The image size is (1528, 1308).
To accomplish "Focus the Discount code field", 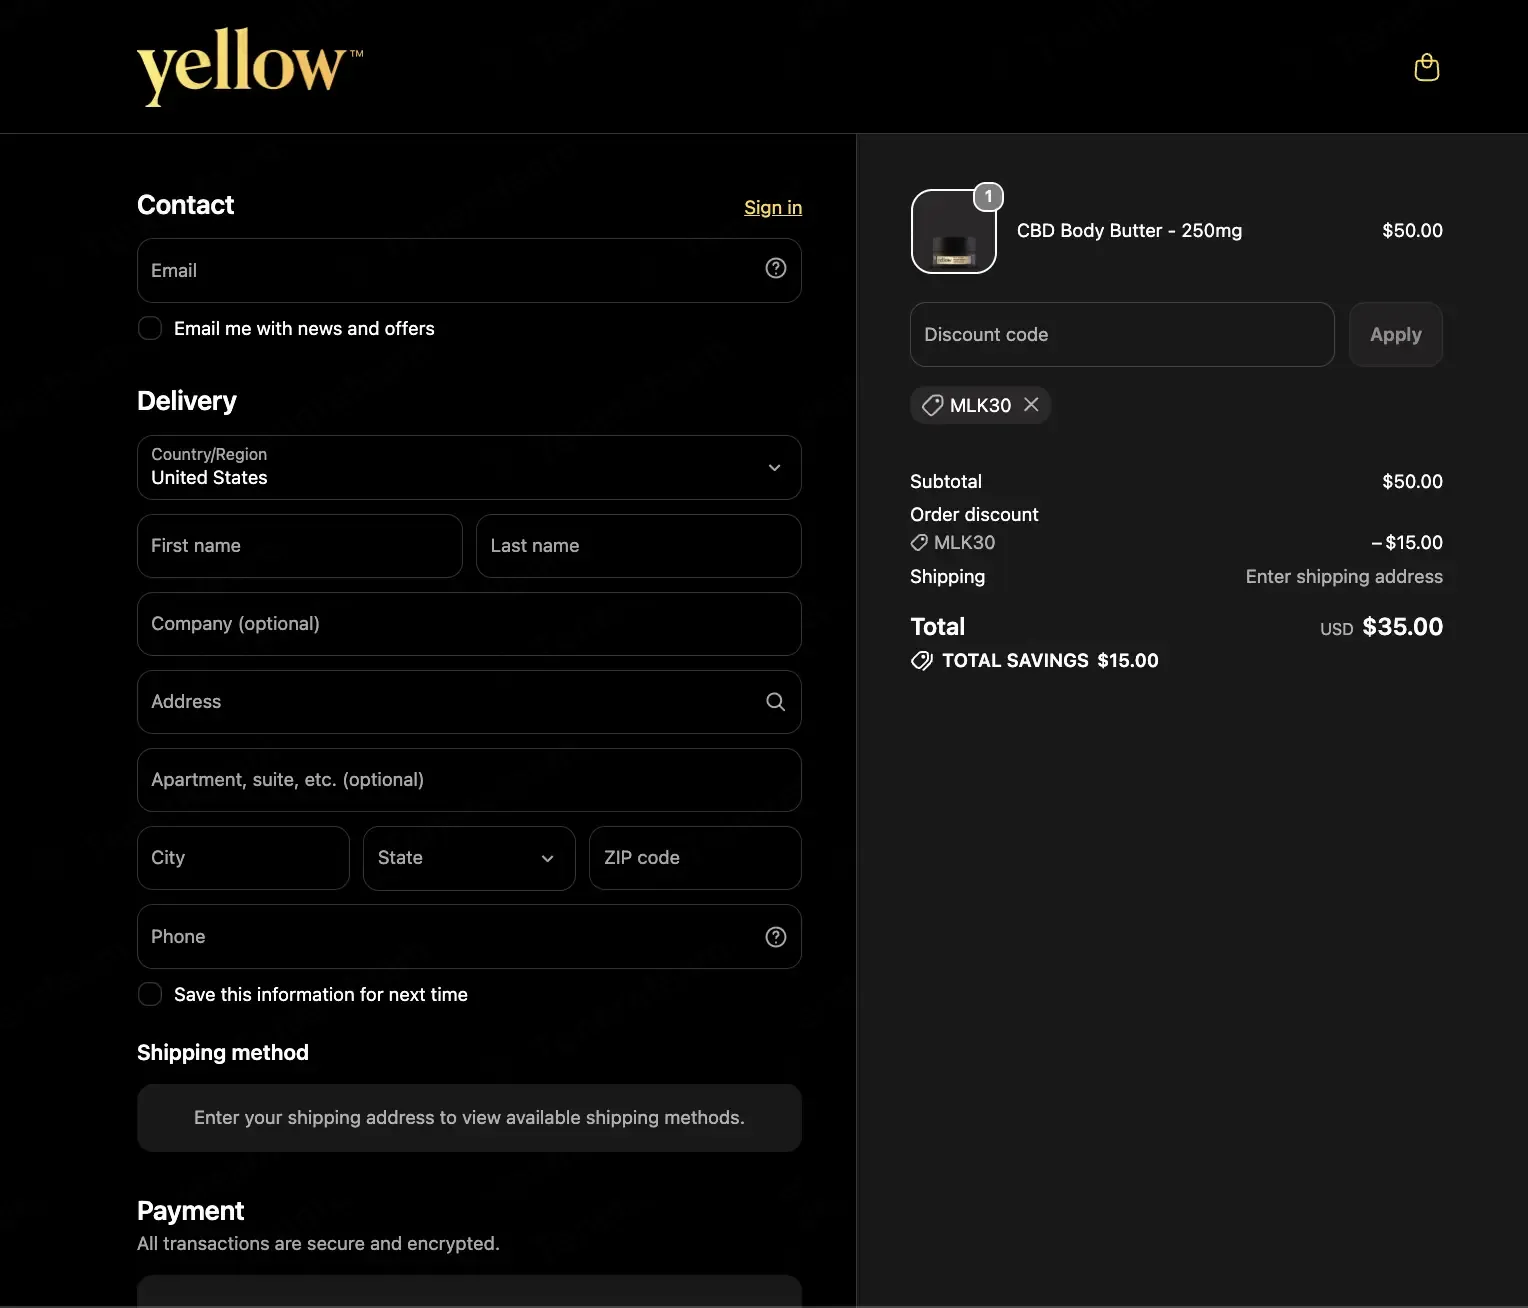I will (1122, 334).
